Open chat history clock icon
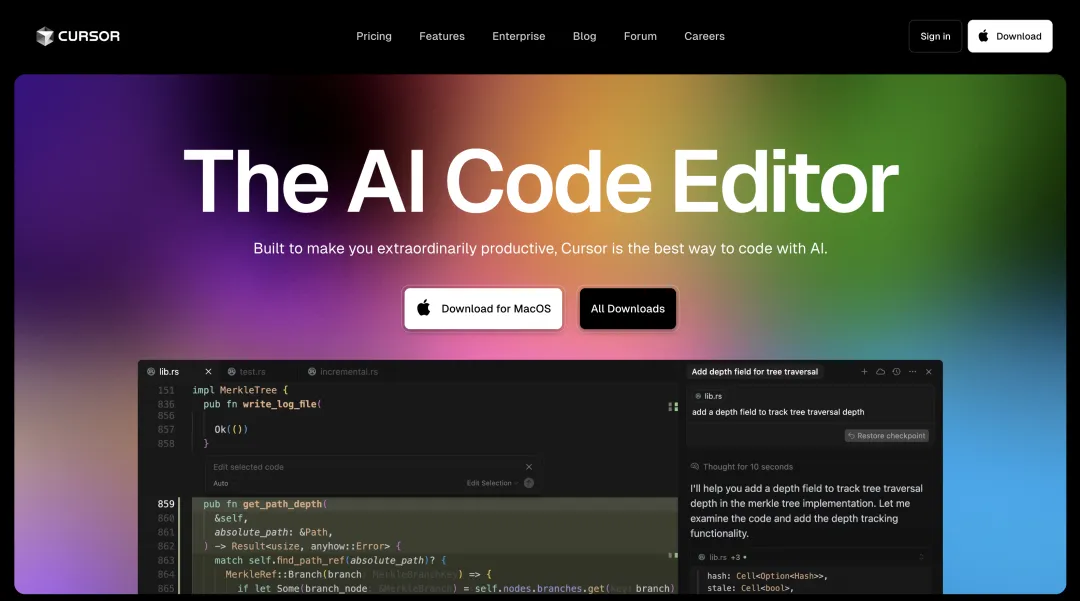1080x601 pixels. [896, 372]
